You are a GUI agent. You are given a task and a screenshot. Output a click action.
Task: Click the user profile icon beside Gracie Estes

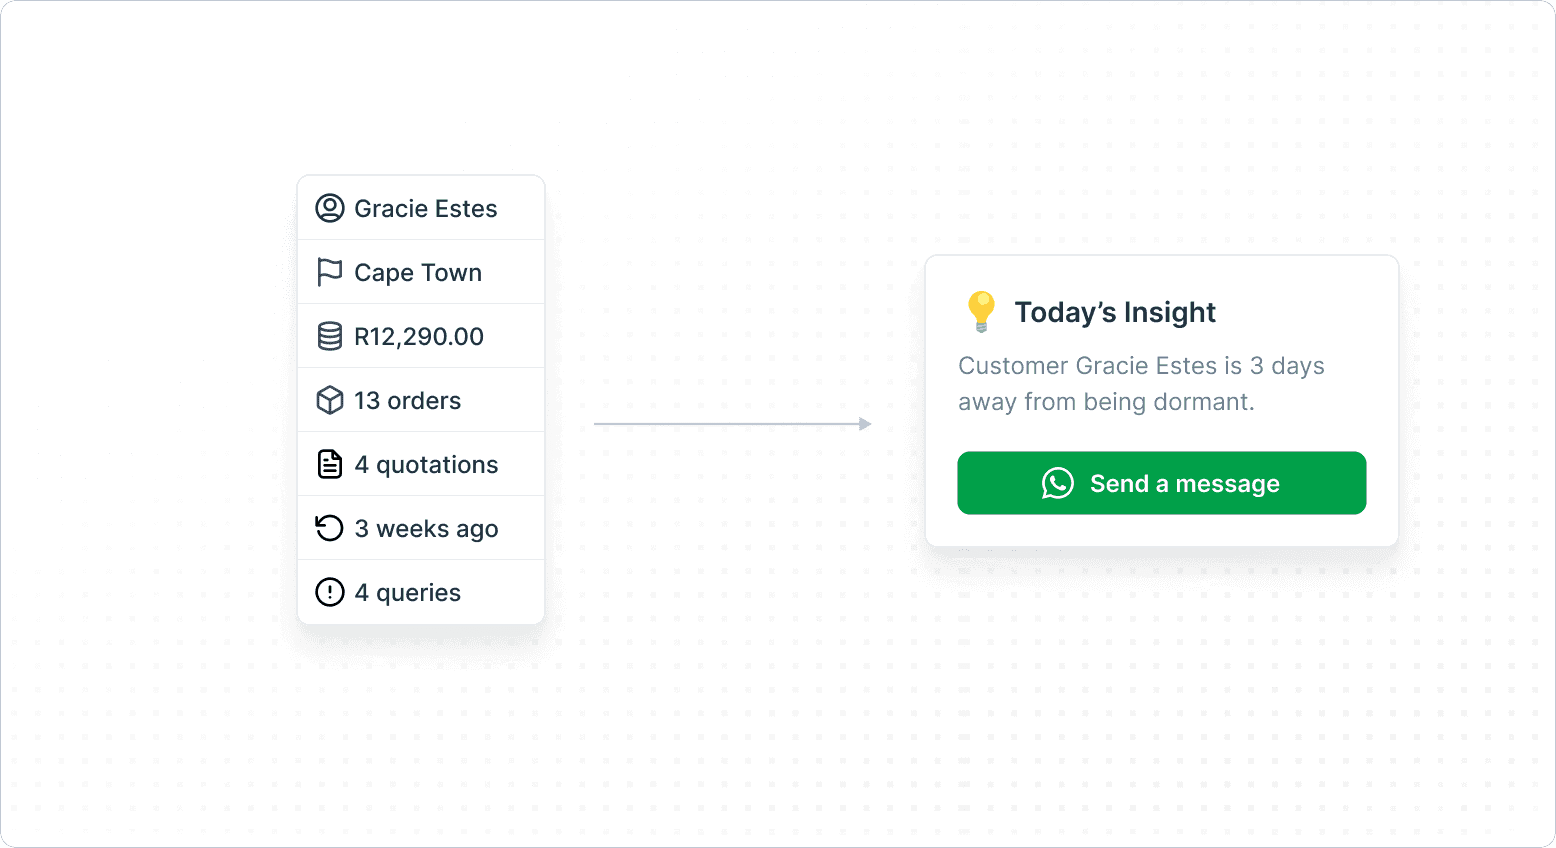(330, 208)
